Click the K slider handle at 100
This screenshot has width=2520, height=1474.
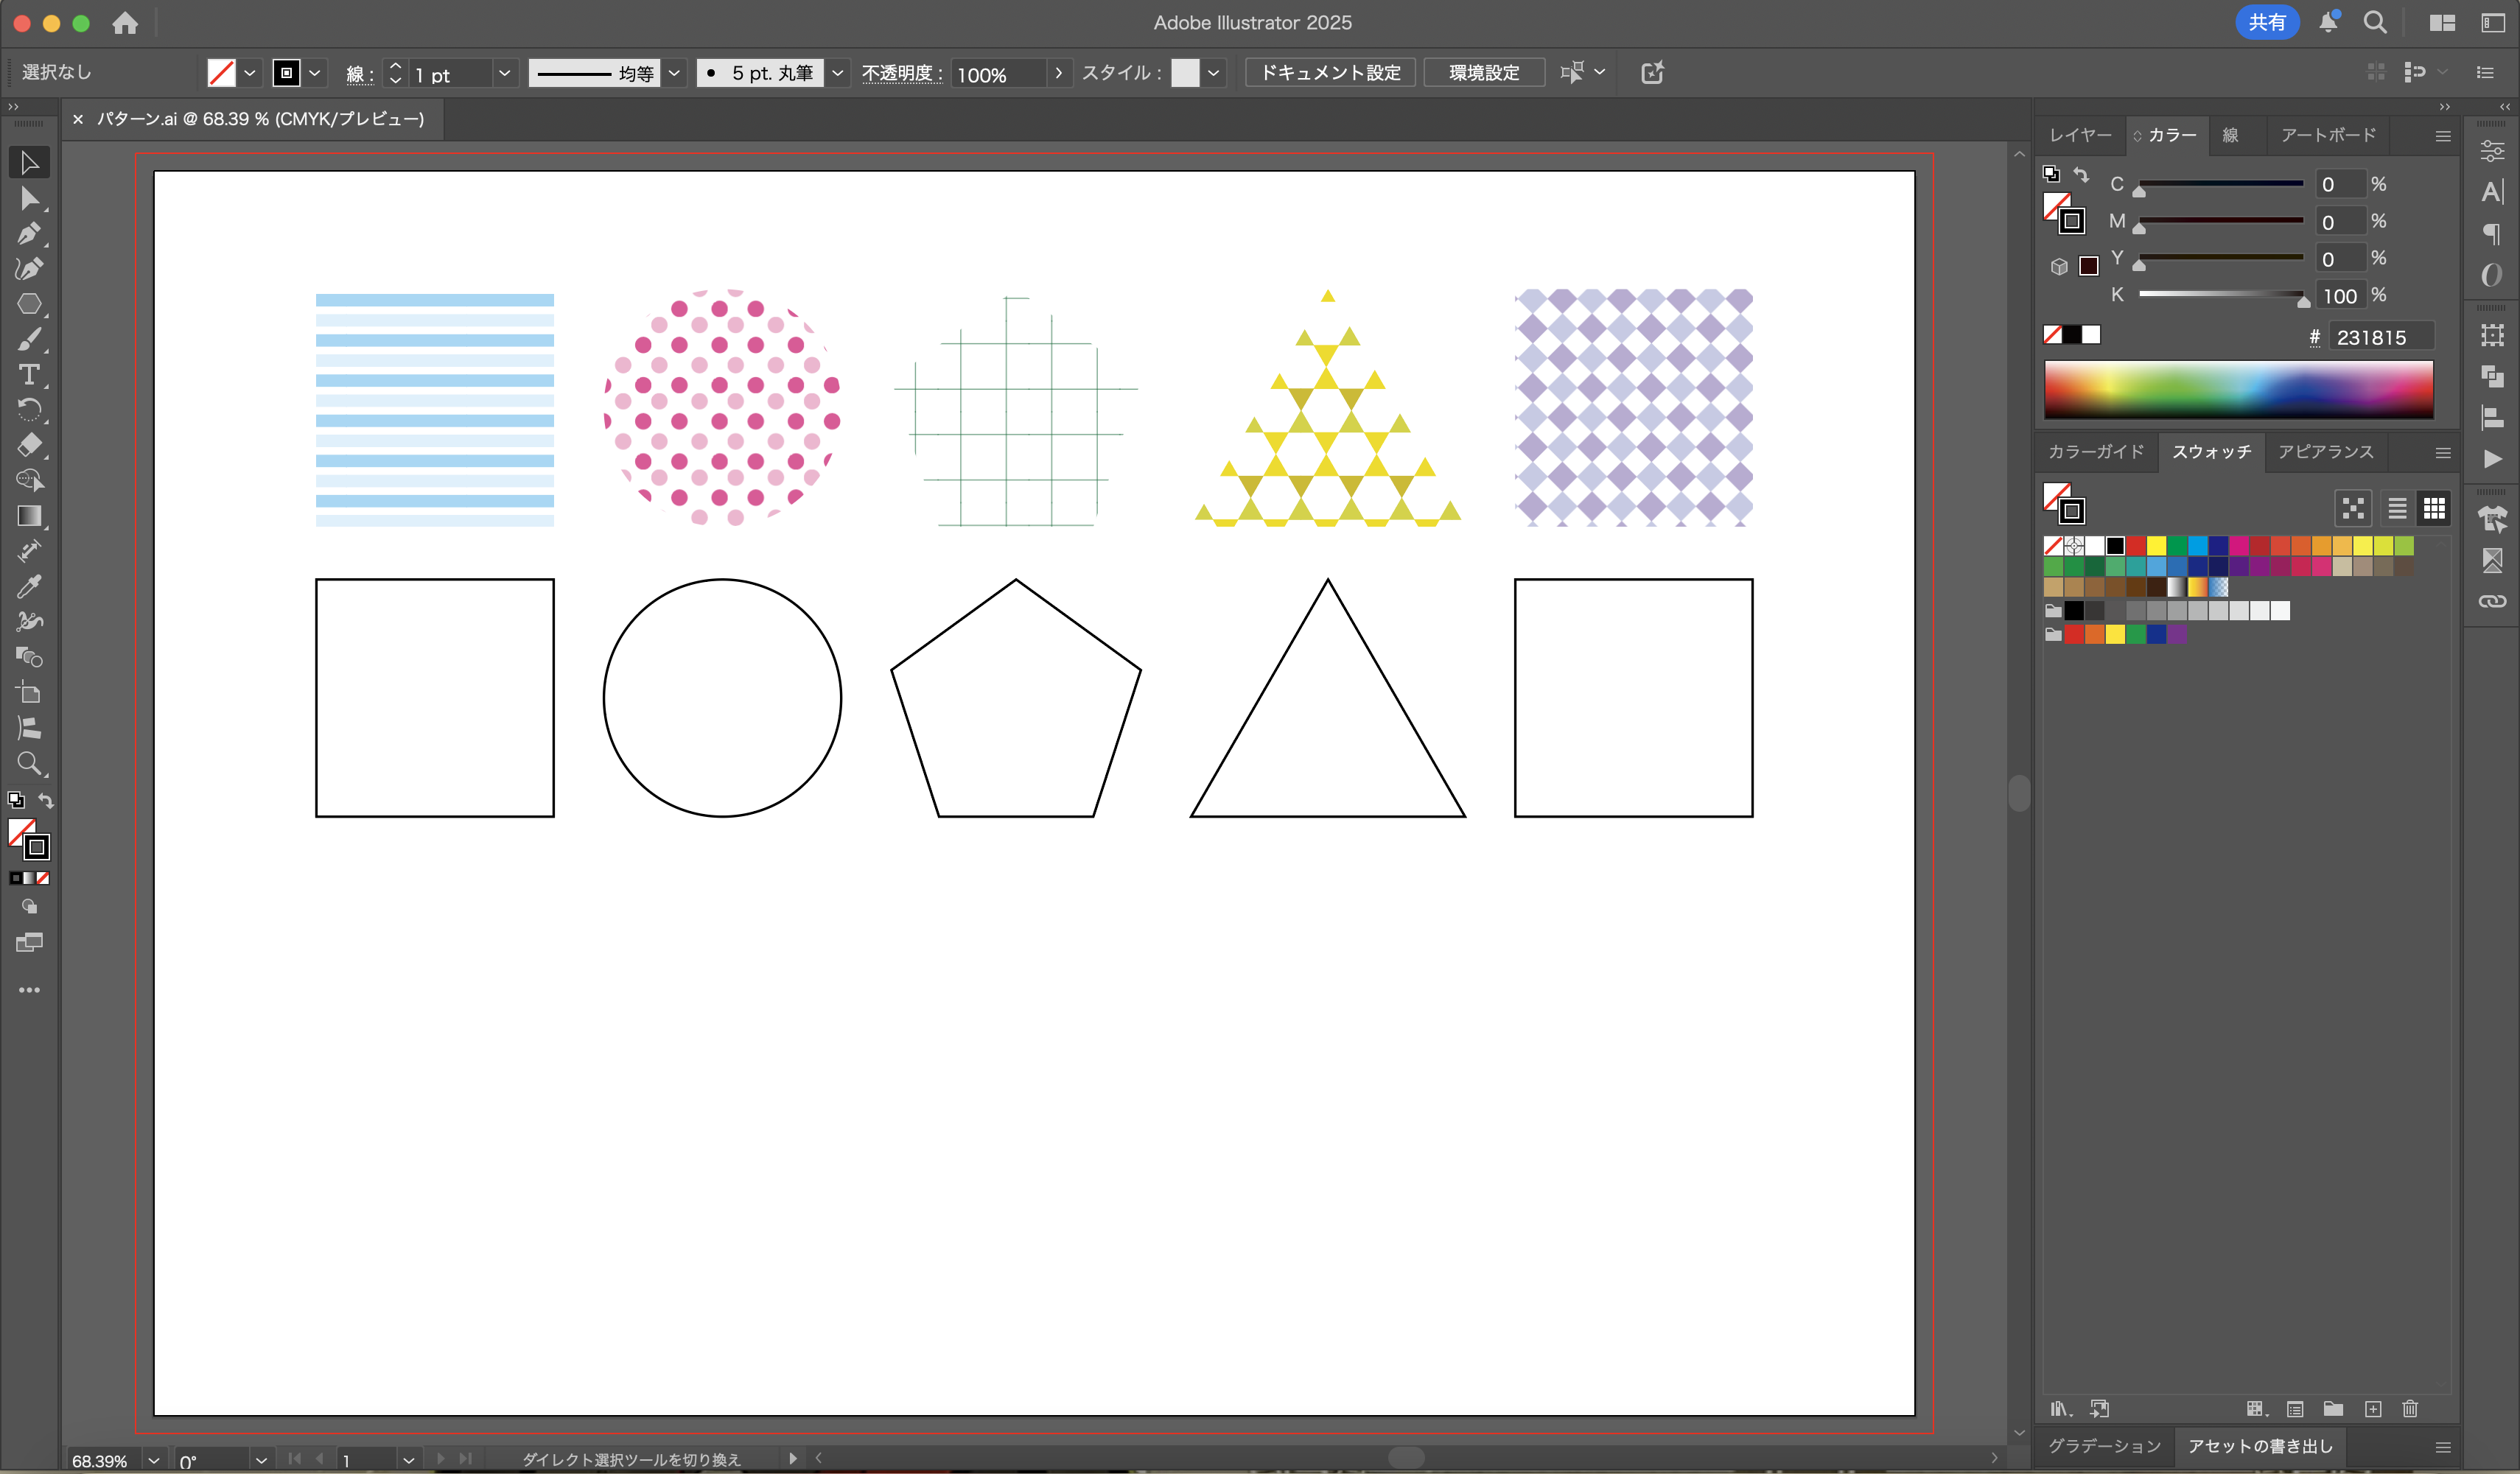click(2303, 301)
